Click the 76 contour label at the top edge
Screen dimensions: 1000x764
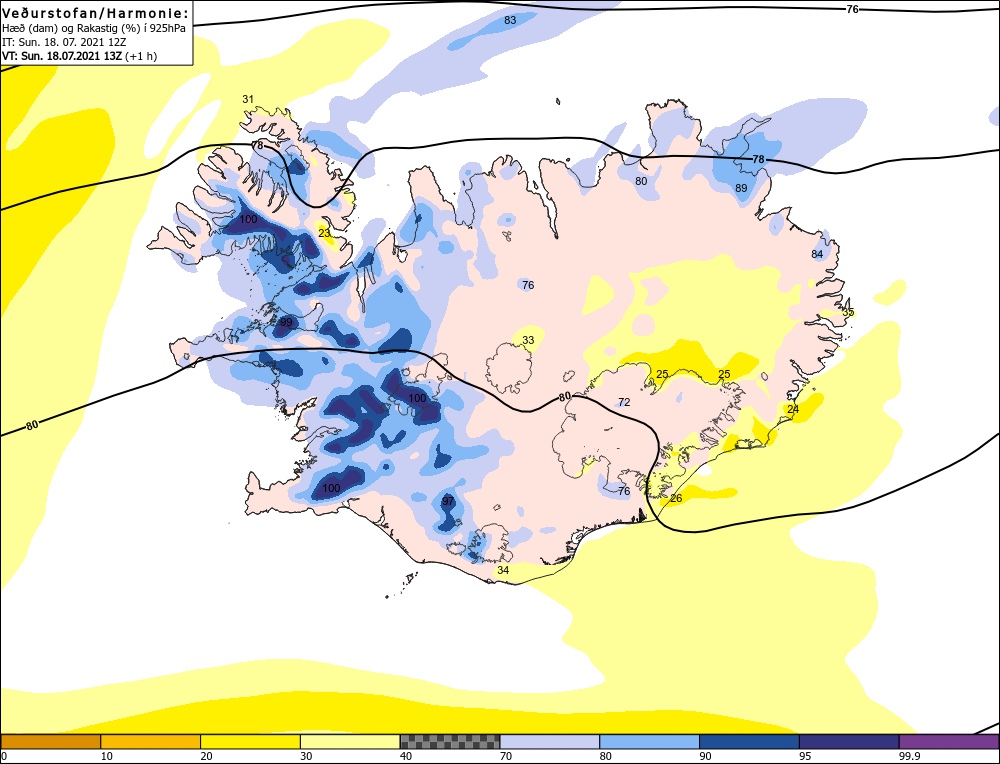pyautogui.click(x=853, y=9)
